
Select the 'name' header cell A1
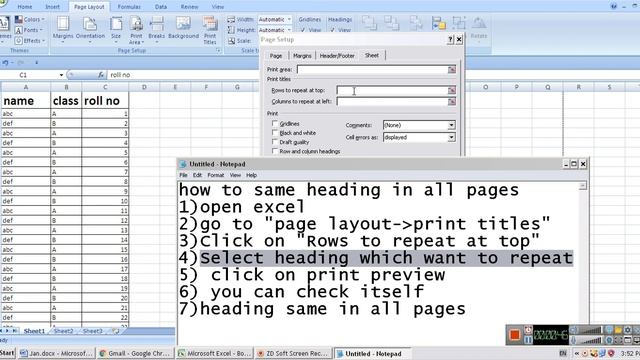tap(25, 101)
